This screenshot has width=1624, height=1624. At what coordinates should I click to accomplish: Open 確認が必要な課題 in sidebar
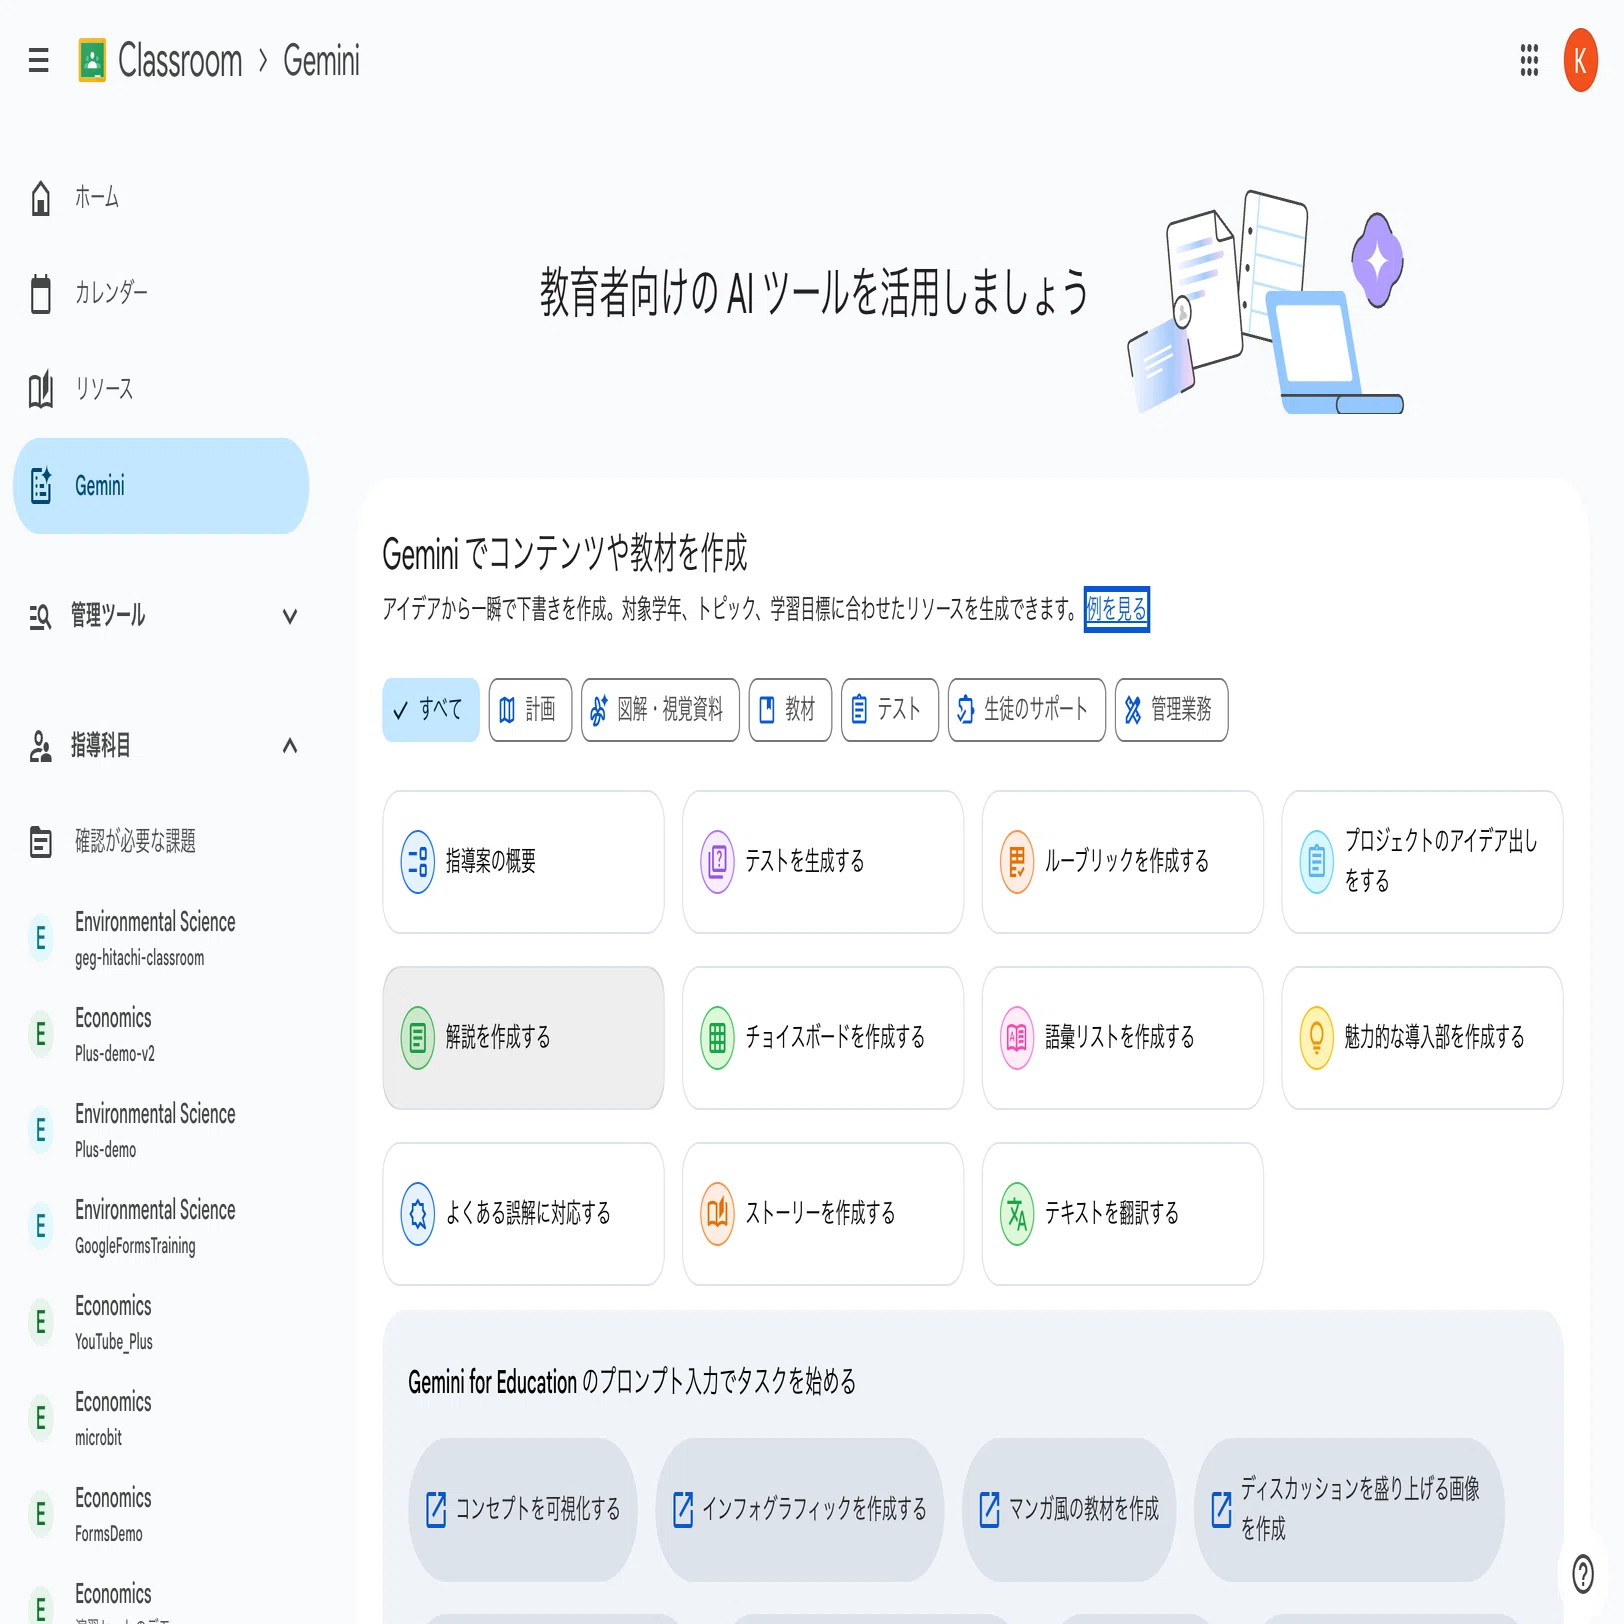[x=161, y=842]
